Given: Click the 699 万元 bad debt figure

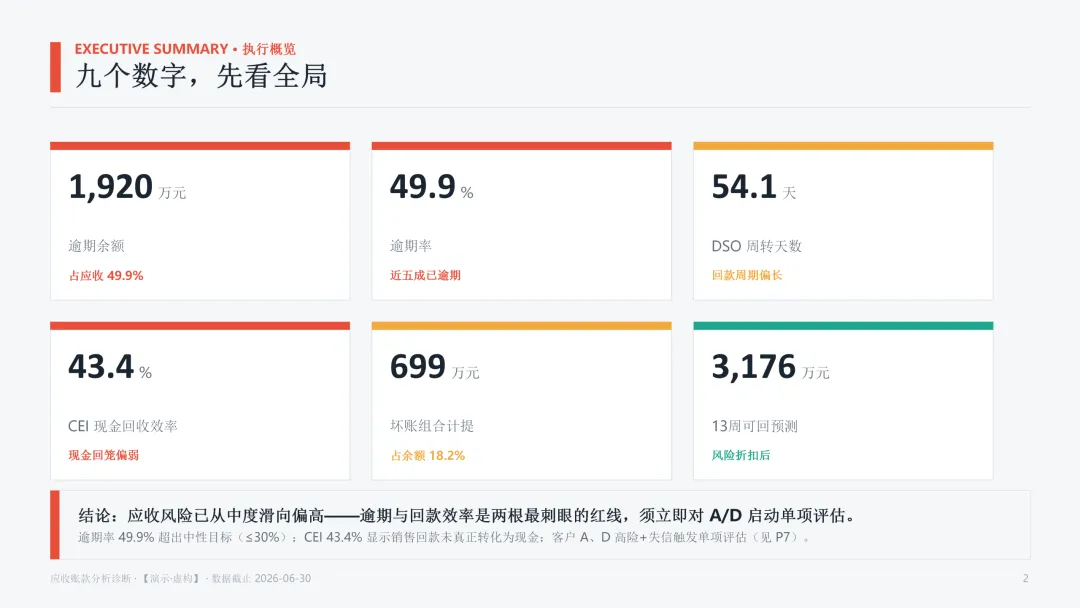Looking at the screenshot, I should 435,367.
